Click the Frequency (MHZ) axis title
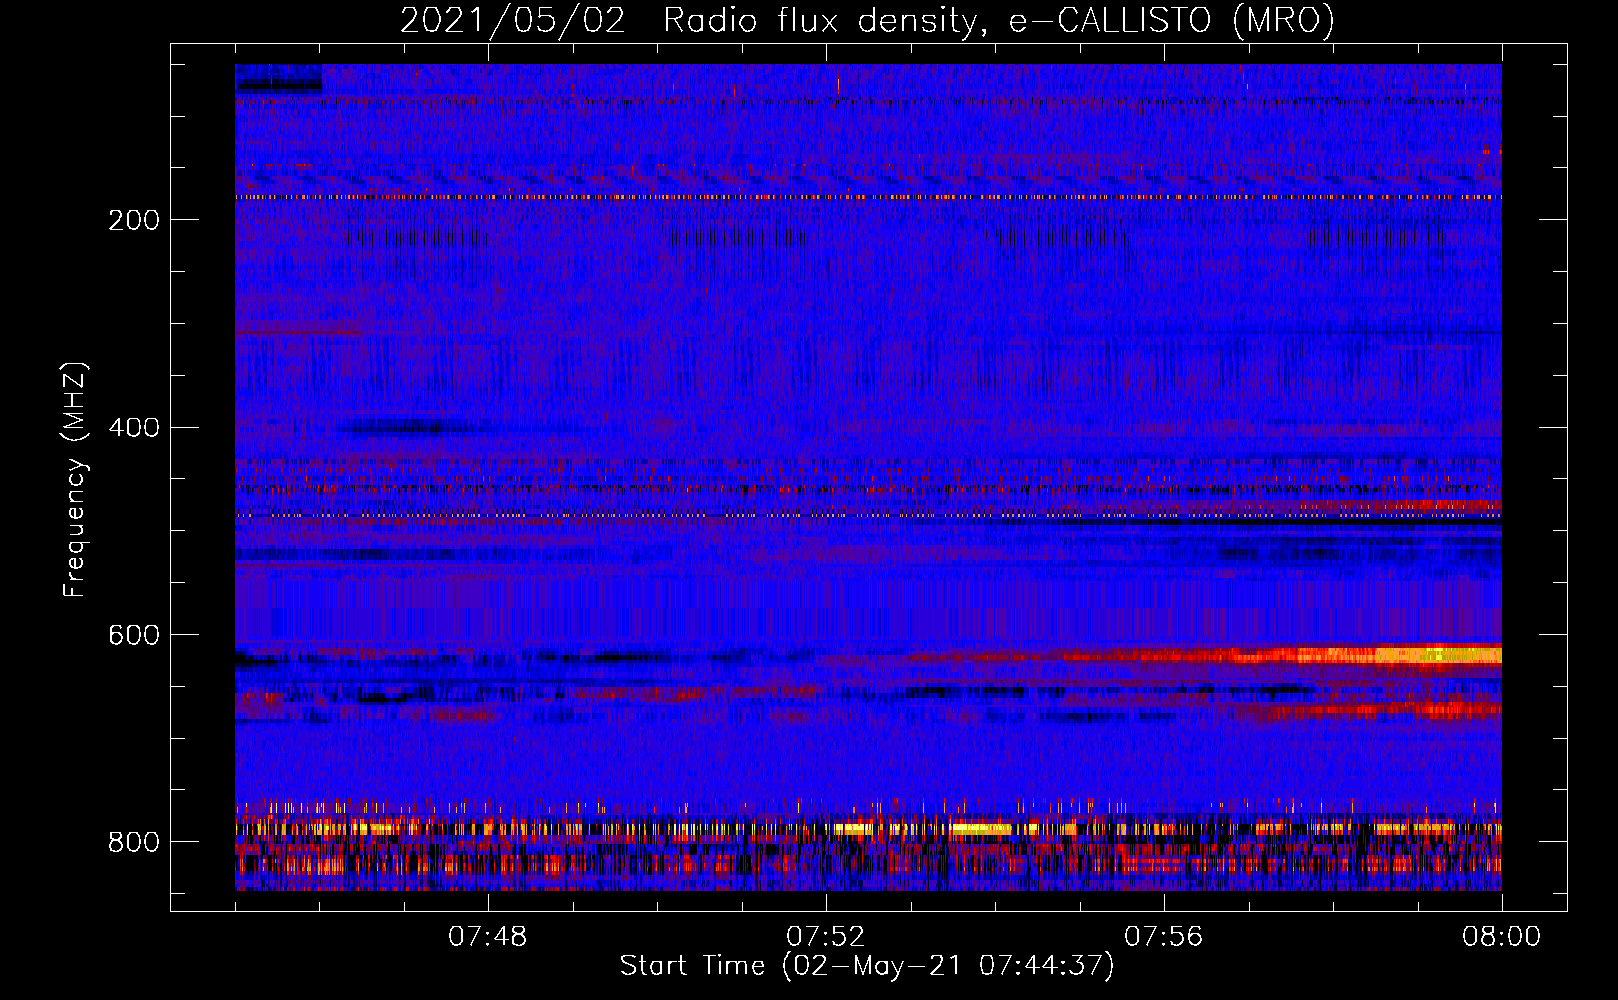Viewport: 1618px width, 1000px height. coord(75,480)
